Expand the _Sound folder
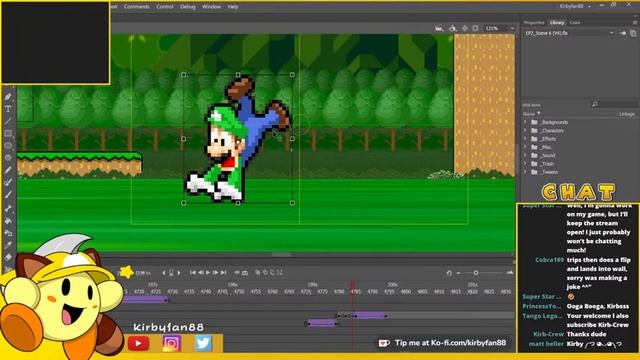The image size is (640, 360). pos(526,156)
